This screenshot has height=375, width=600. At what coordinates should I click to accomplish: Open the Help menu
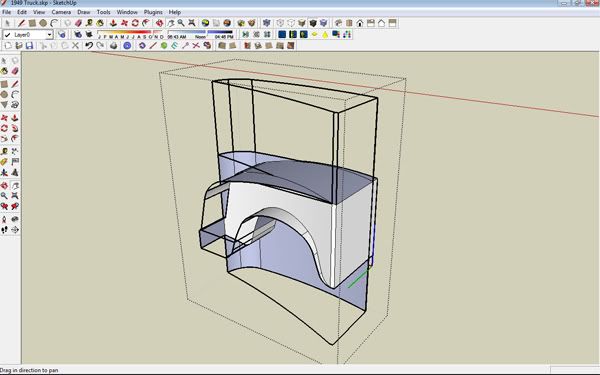[174, 12]
